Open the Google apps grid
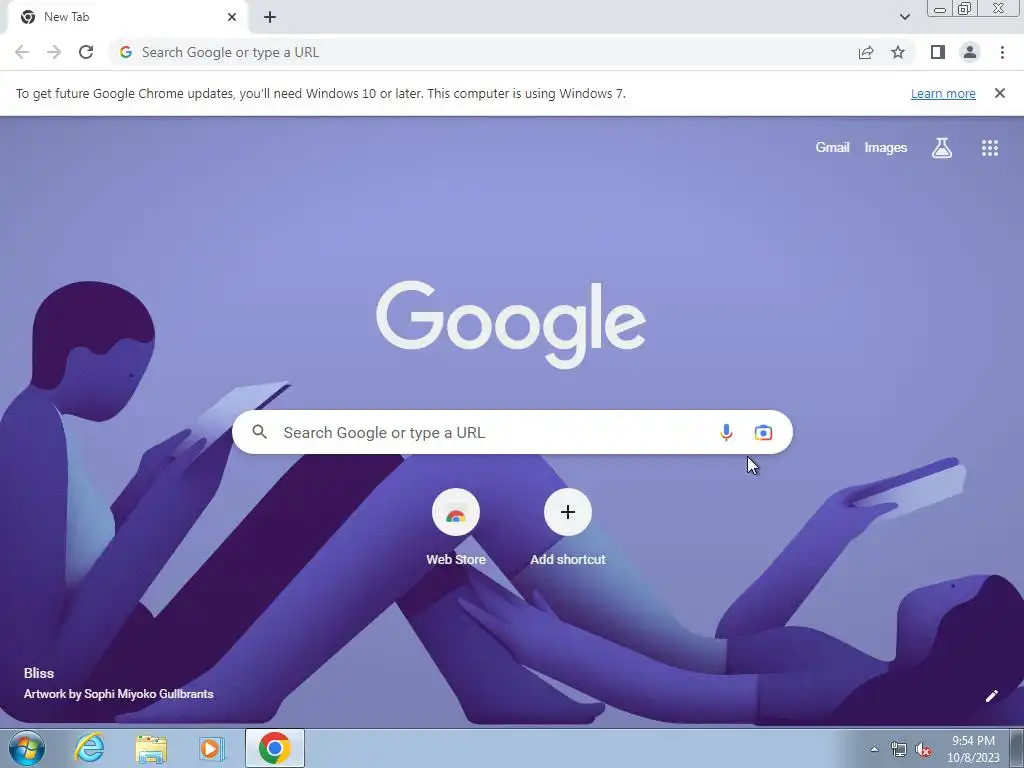The image size is (1024, 768). [990, 148]
